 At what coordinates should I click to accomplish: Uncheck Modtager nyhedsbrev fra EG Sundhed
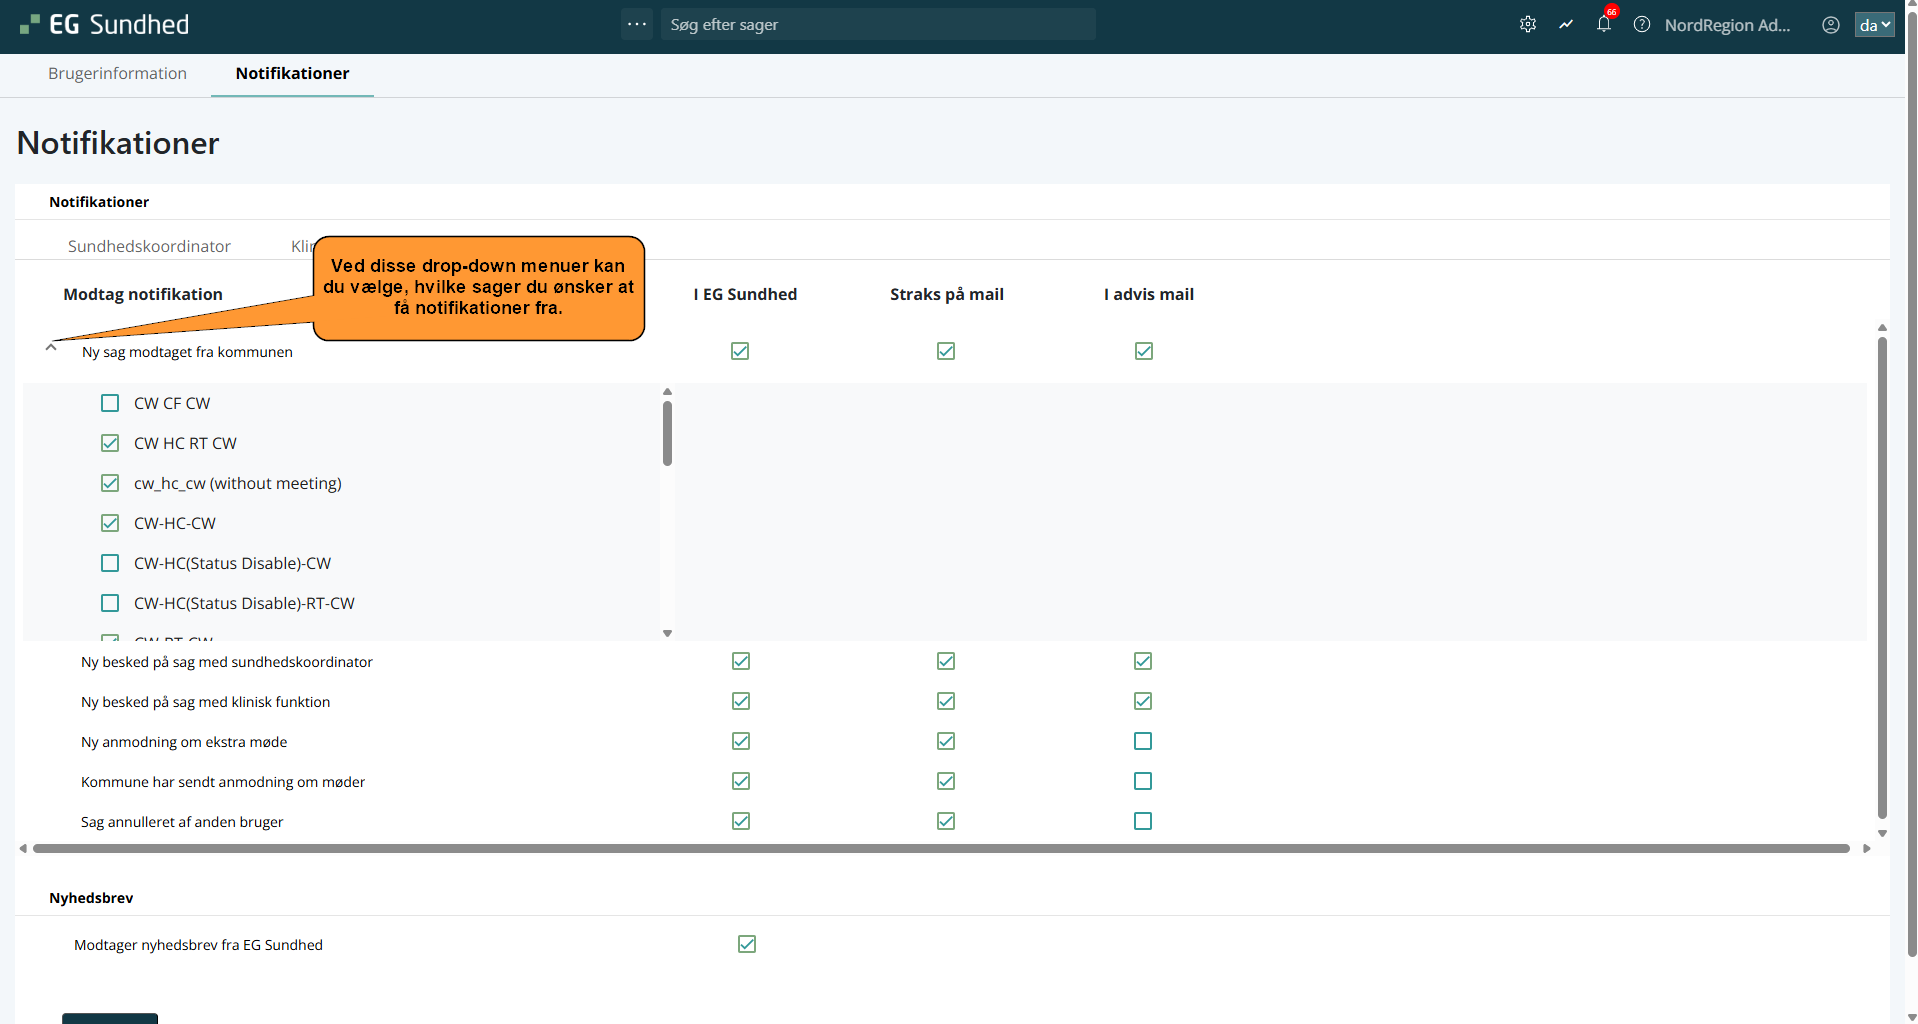(747, 944)
